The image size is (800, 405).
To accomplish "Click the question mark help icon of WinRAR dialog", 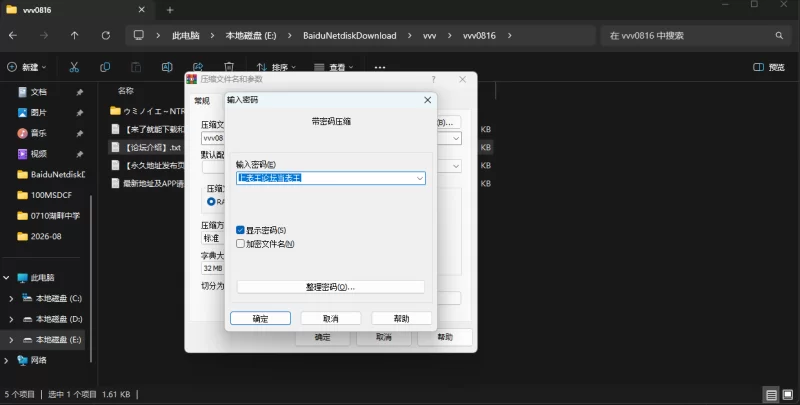I will (x=433, y=79).
